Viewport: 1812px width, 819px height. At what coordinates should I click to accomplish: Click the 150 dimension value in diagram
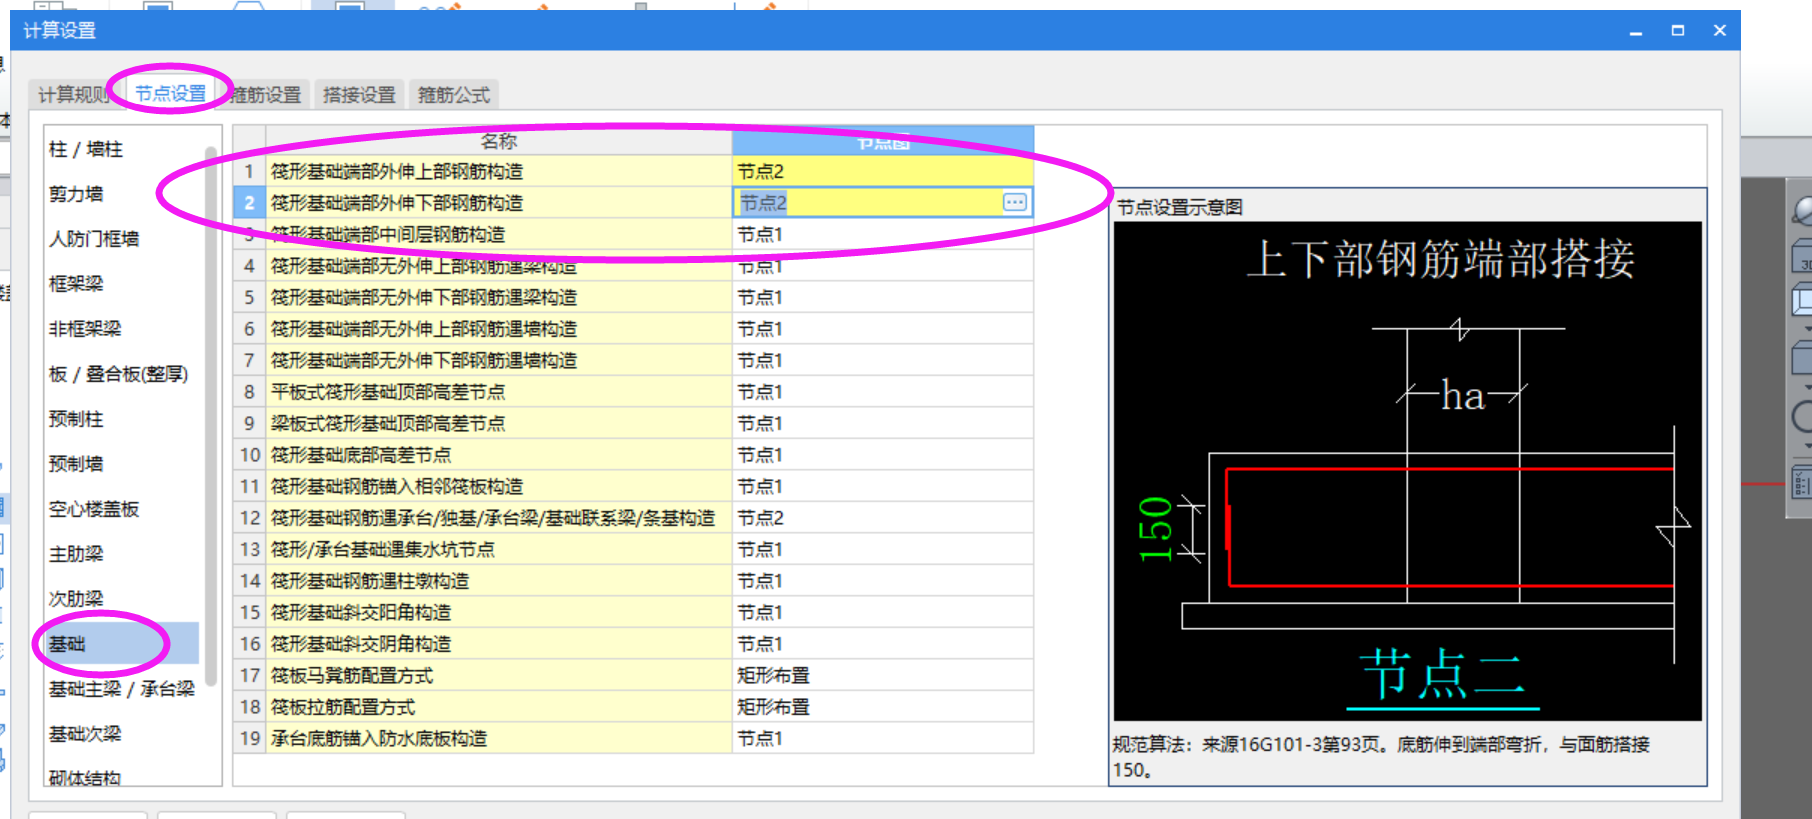click(1155, 528)
